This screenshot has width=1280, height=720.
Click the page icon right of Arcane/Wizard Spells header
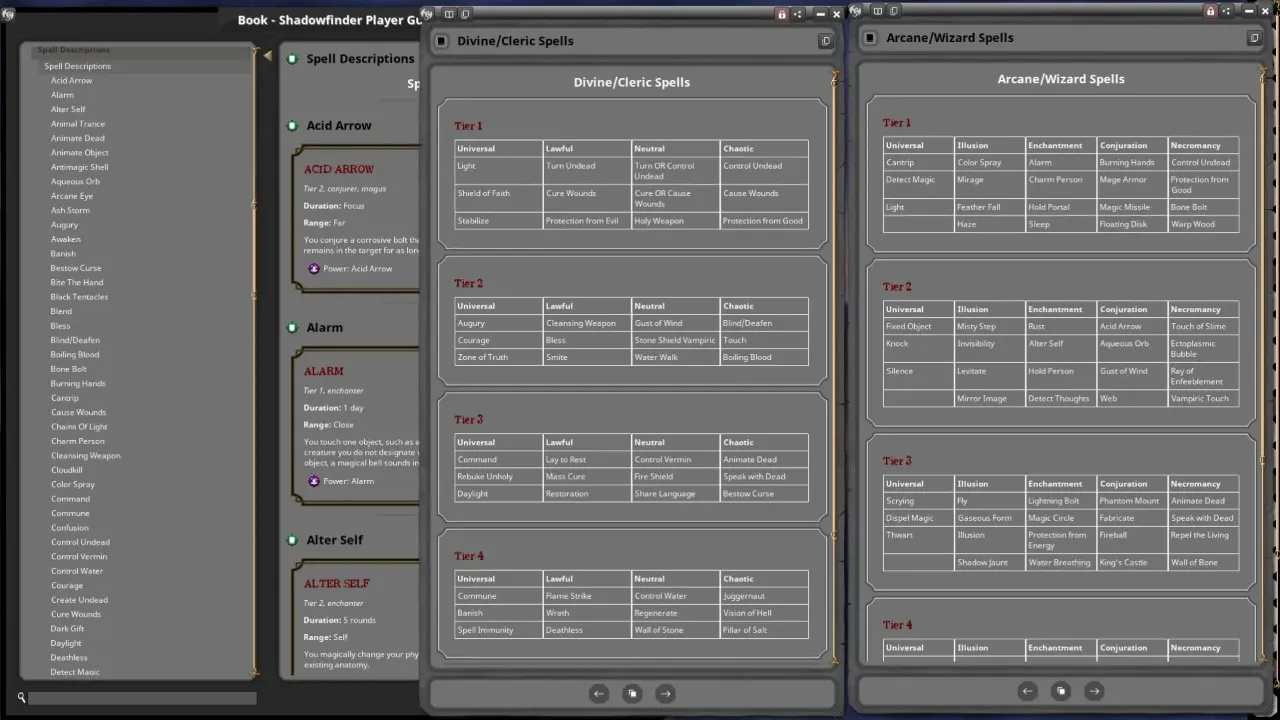point(1253,38)
